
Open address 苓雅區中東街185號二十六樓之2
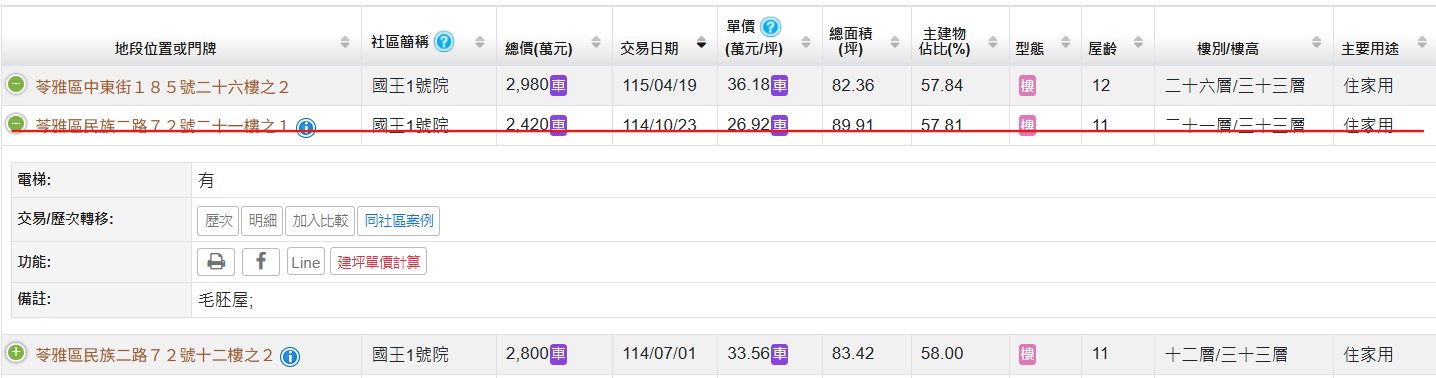(162, 87)
